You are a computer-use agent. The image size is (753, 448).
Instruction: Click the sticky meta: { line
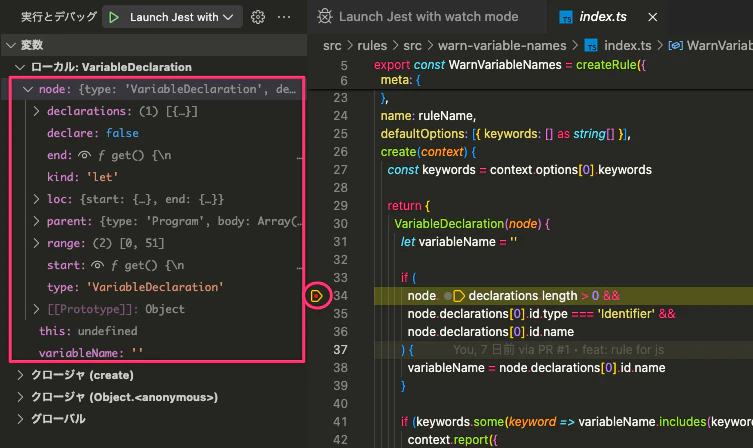(401, 80)
